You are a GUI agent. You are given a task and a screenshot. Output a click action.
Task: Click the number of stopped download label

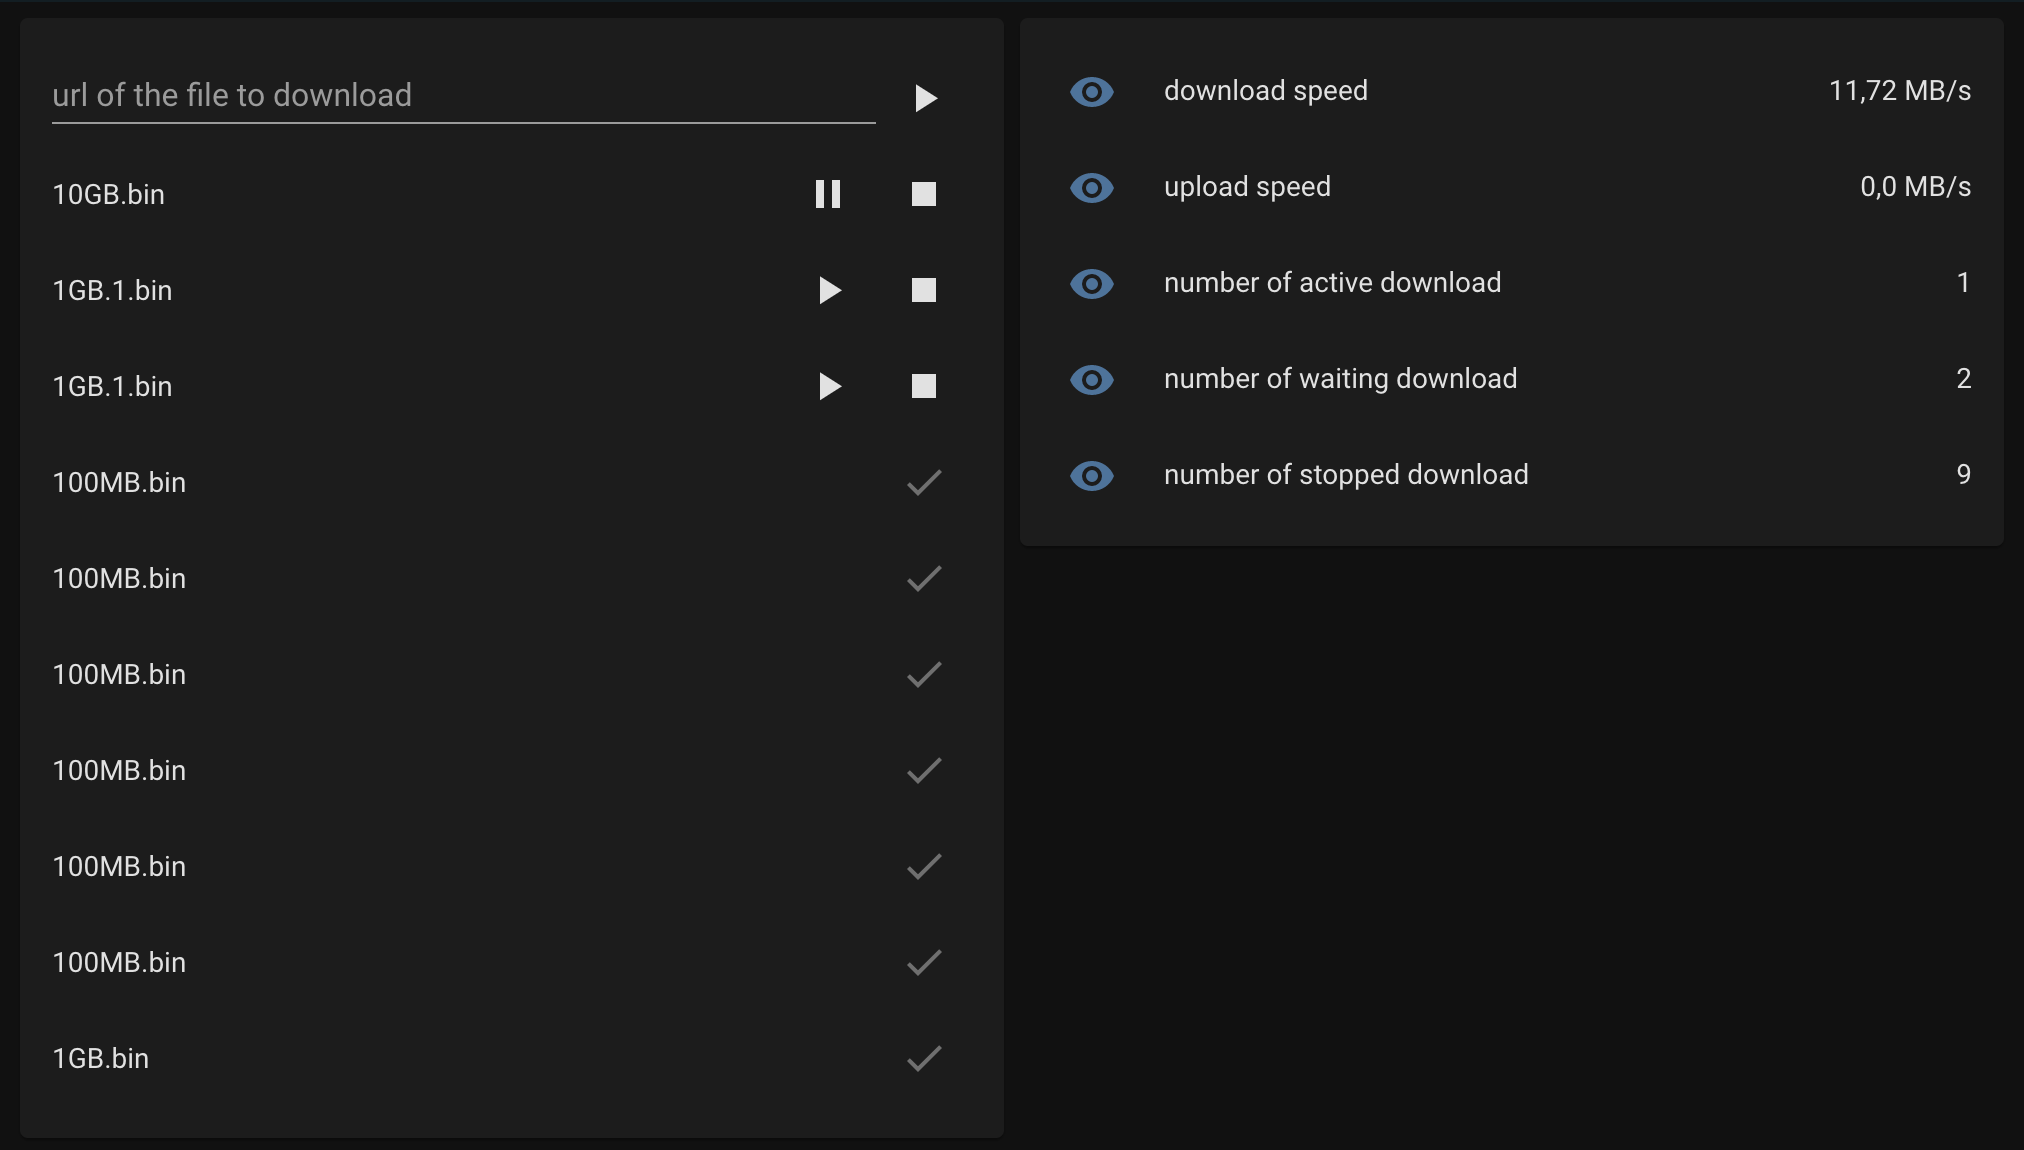pyautogui.click(x=1345, y=475)
